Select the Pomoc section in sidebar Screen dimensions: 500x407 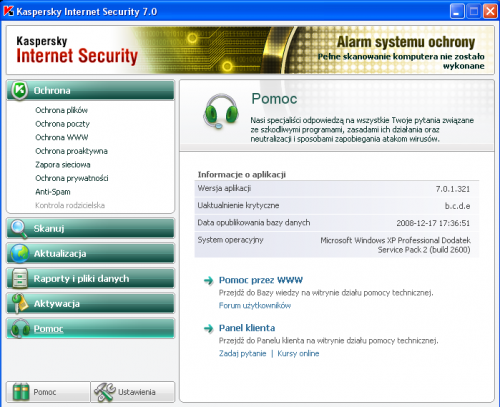pos(90,329)
